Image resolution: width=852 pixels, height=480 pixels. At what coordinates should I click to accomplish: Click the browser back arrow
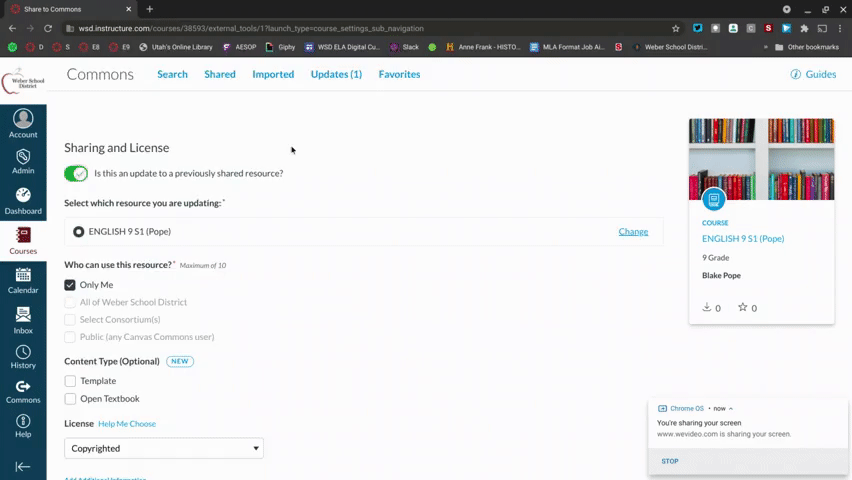click(x=12, y=28)
